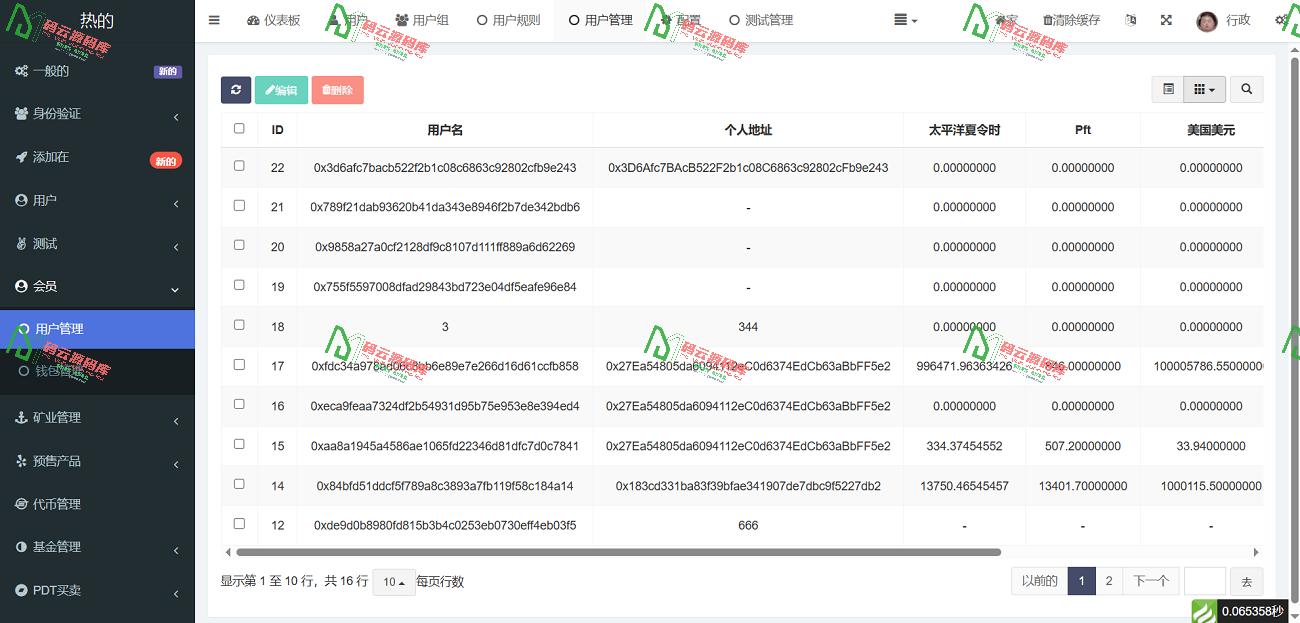Screen dimensions: 1300x623
Task: Click the 删除 delete button
Action: [x=337, y=89]
